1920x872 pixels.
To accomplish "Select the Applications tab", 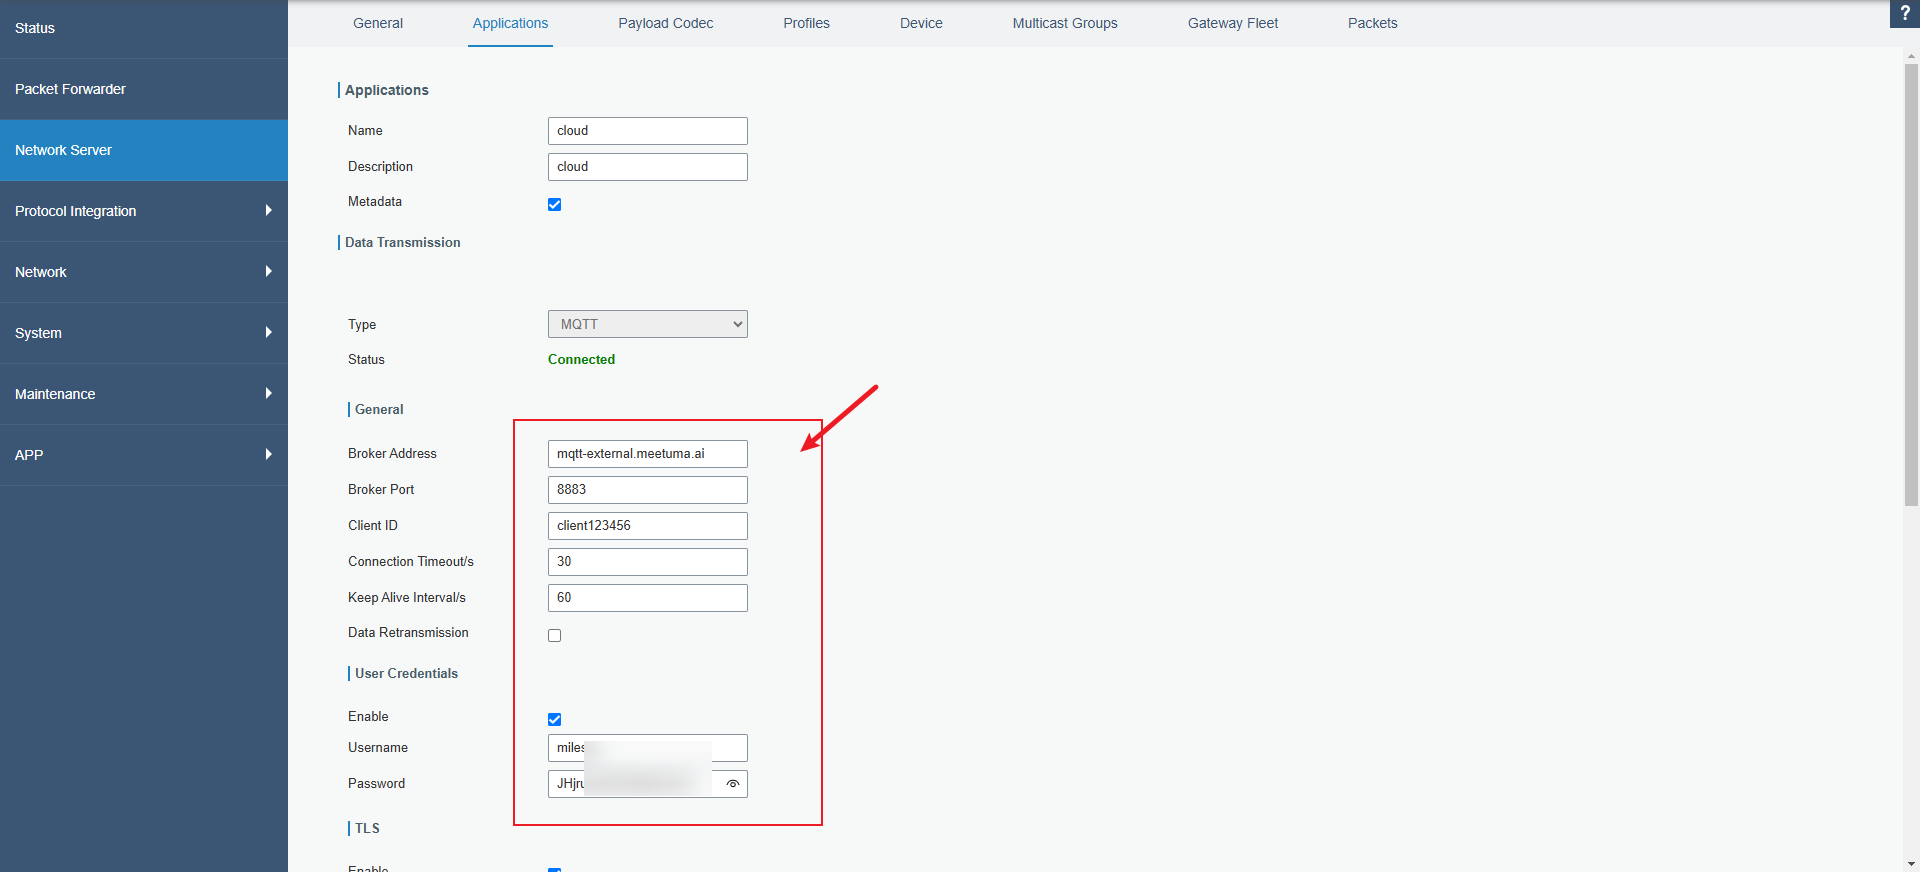I will [x=510, y=23].
